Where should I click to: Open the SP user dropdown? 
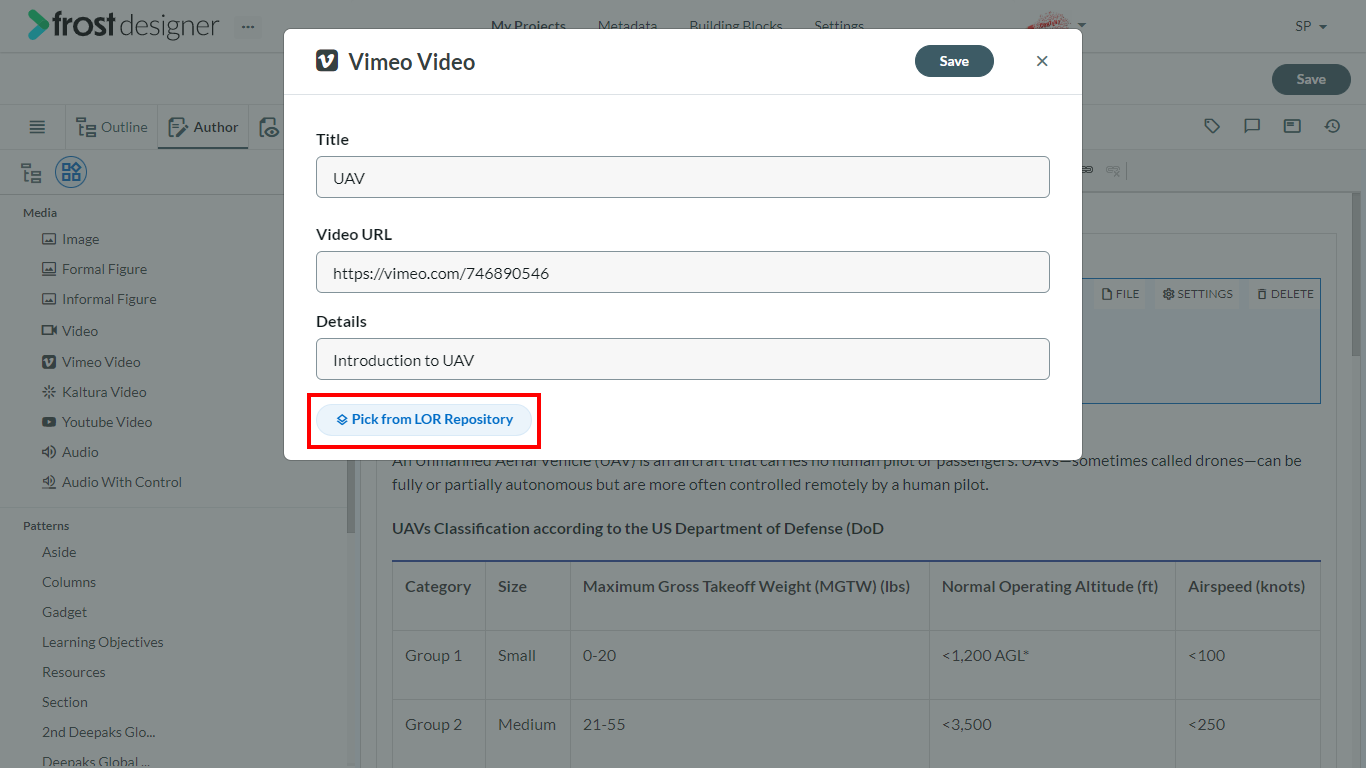1311,26
